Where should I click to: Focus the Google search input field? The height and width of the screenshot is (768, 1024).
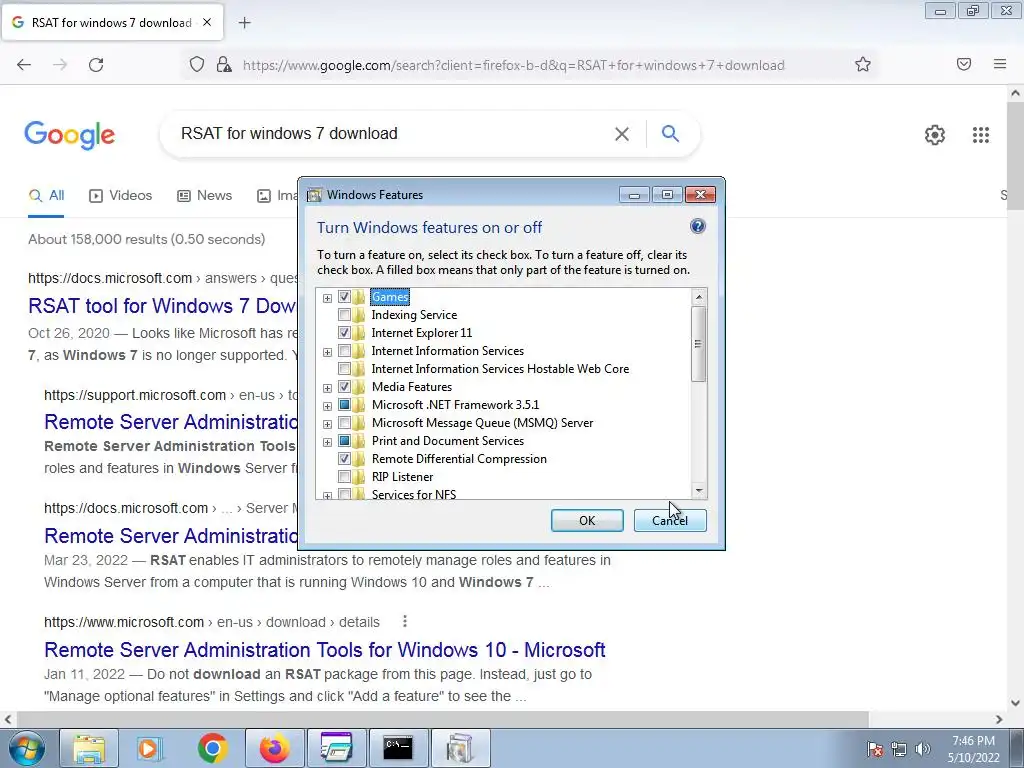[x=392, y=134]
